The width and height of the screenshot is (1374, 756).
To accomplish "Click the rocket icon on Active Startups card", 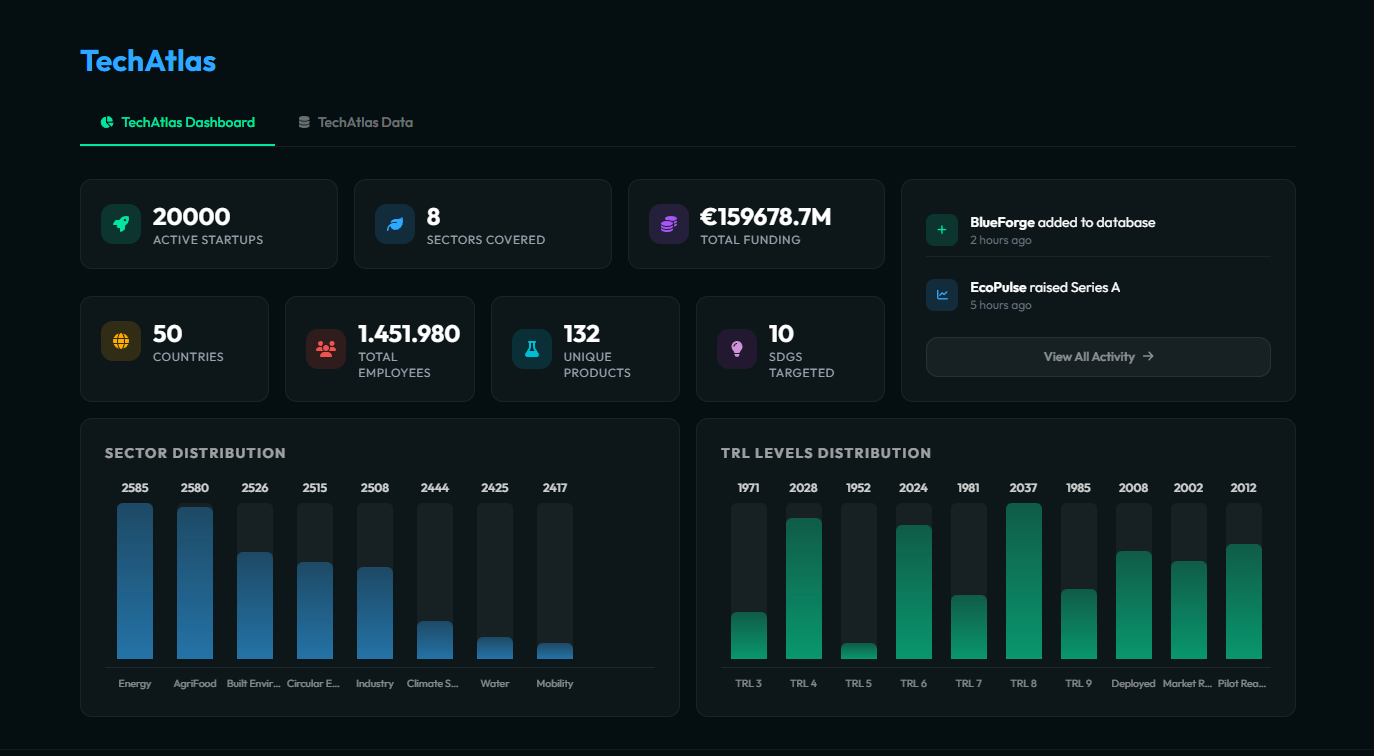I will [x=120, y=224].
